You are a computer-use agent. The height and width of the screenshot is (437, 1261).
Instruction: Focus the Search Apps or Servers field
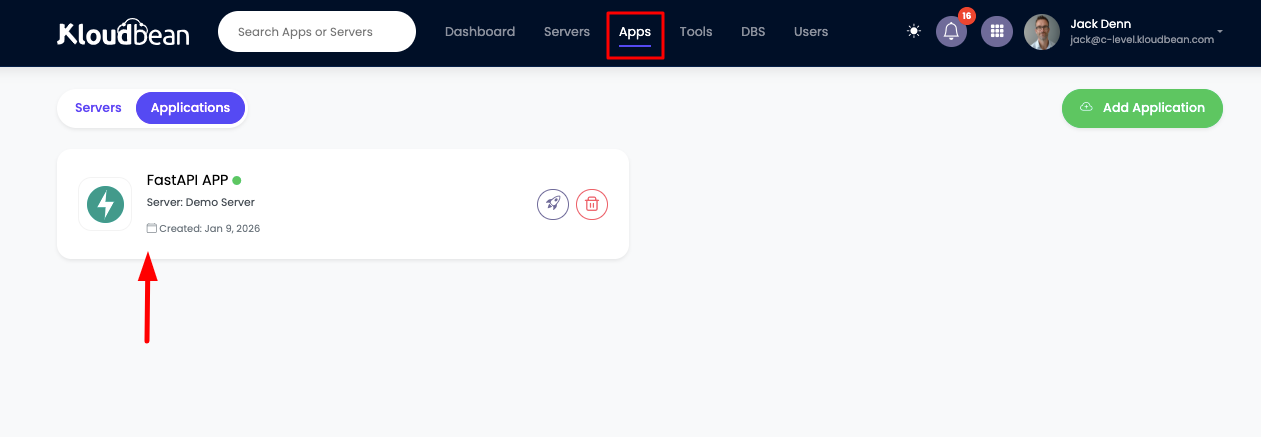pyautogui.click(x=317, y=32)
